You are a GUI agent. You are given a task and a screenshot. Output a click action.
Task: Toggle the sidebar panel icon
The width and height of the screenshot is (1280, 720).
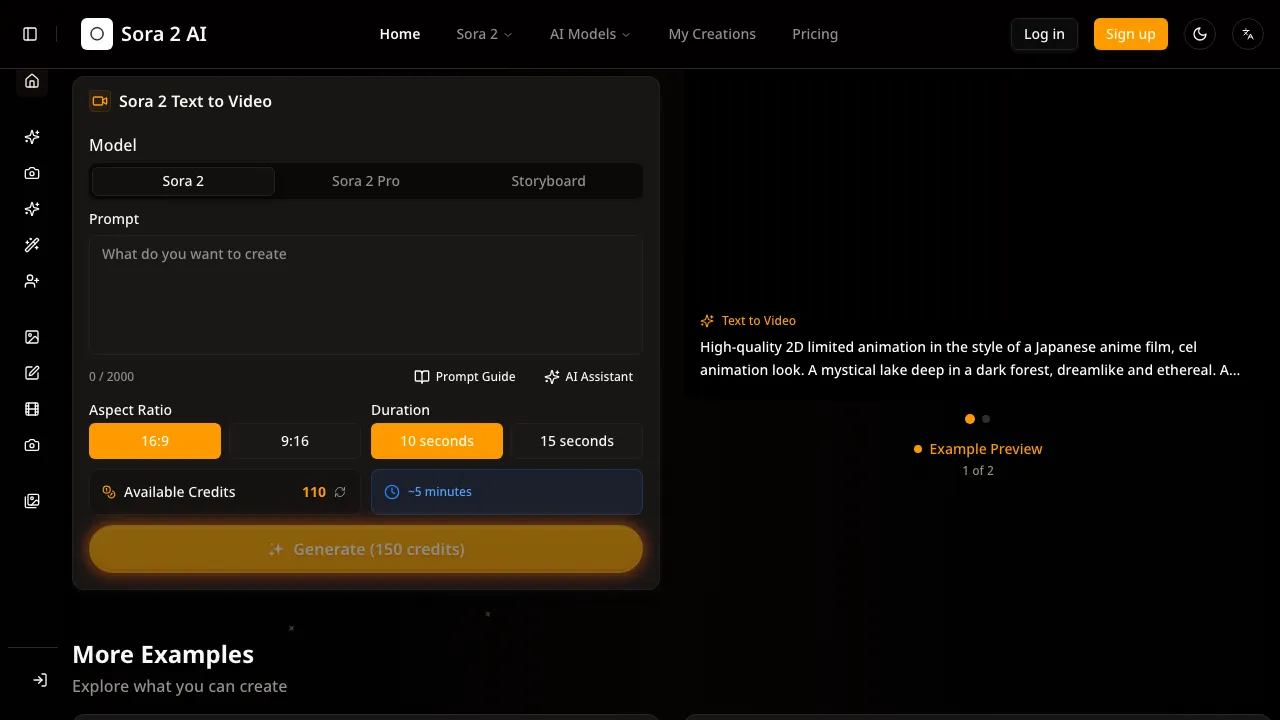click(30, 34)
